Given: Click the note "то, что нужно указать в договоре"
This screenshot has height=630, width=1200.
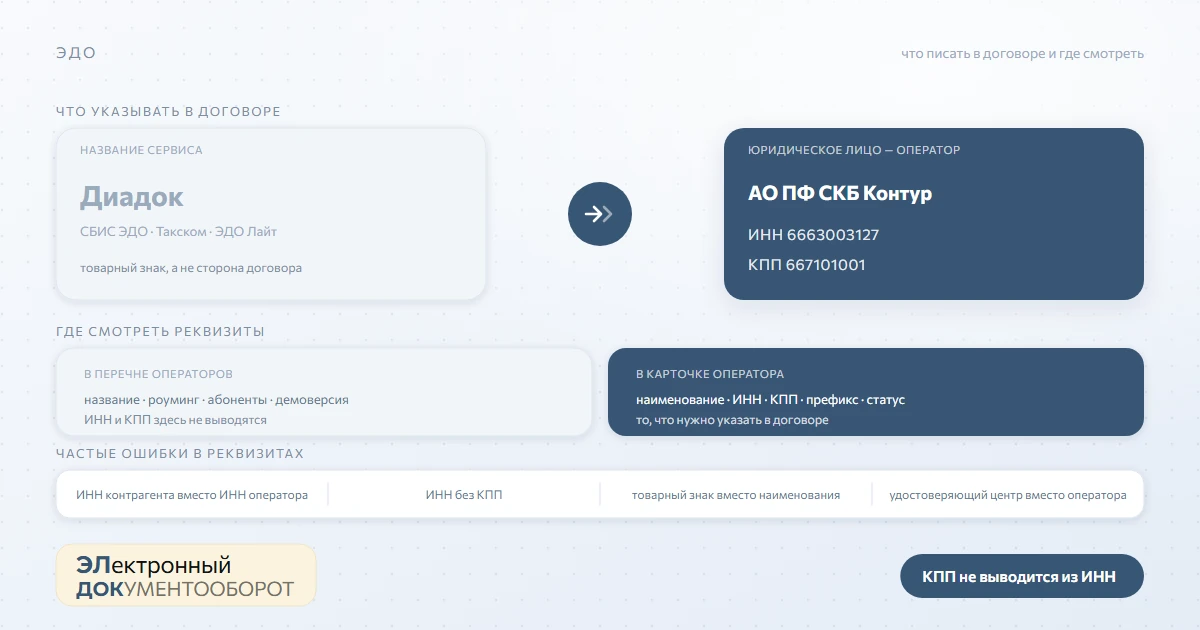Looking at the screenshot, I should [x=732, y=420].
